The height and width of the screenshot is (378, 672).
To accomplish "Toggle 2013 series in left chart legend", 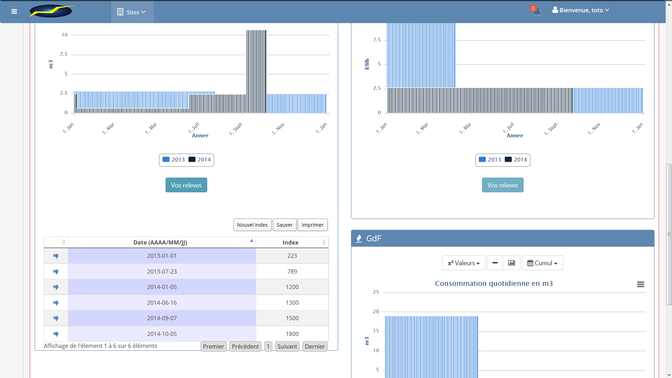I will point(174,159).
